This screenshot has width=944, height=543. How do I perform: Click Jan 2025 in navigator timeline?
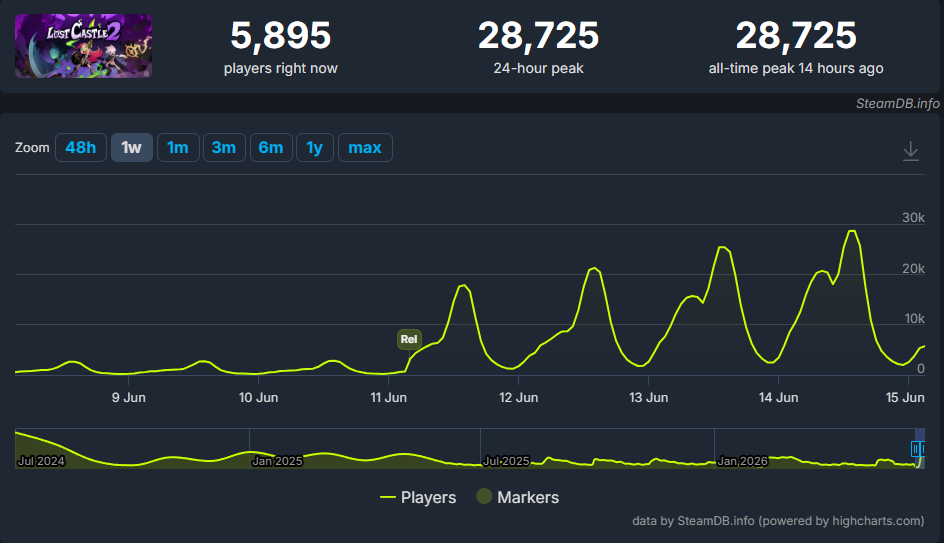pos(277,461)
